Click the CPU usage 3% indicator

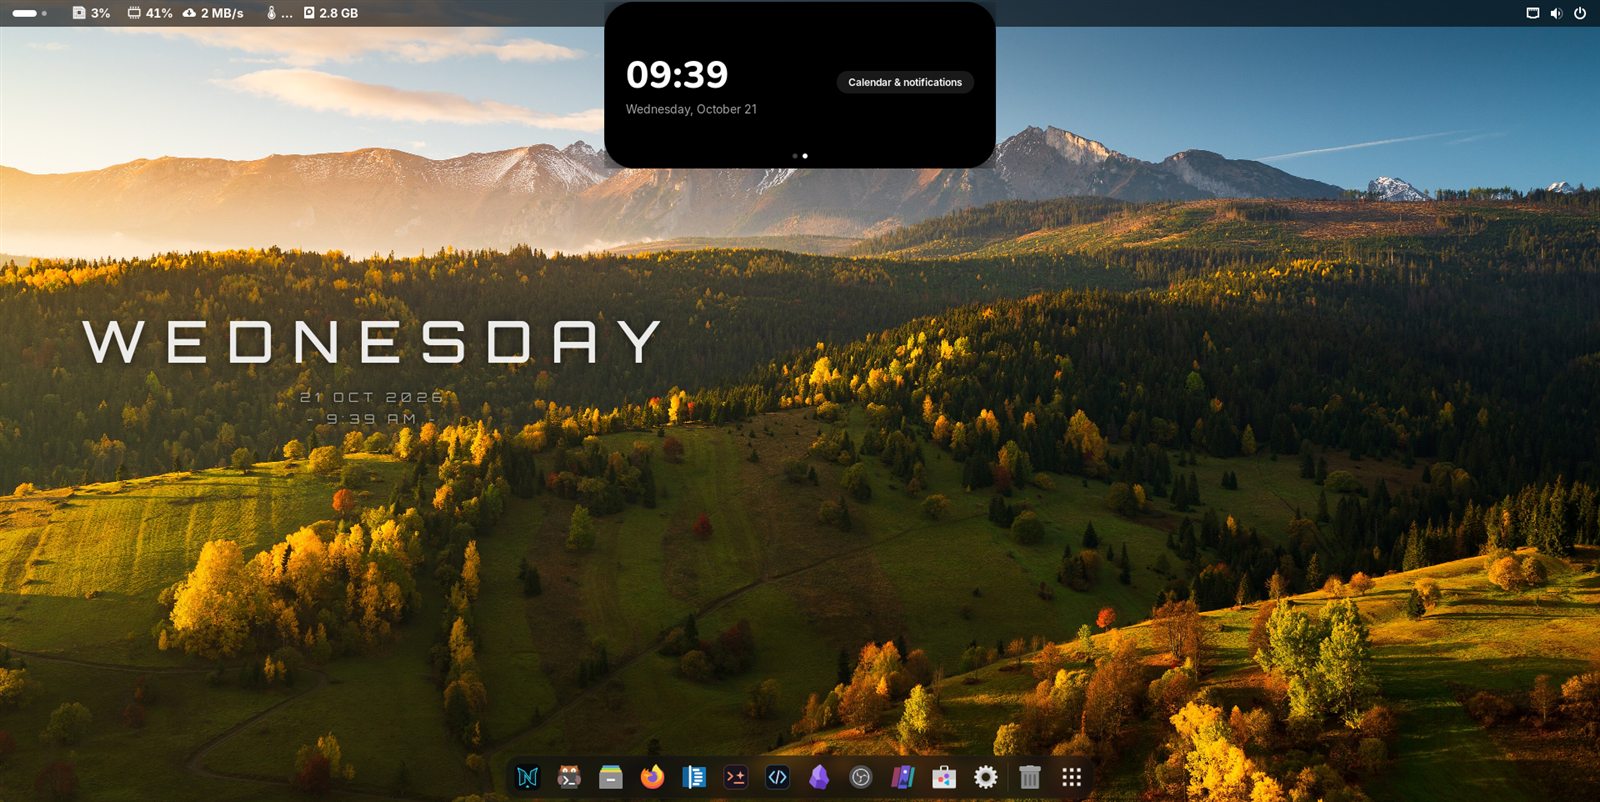click(91, 13)
